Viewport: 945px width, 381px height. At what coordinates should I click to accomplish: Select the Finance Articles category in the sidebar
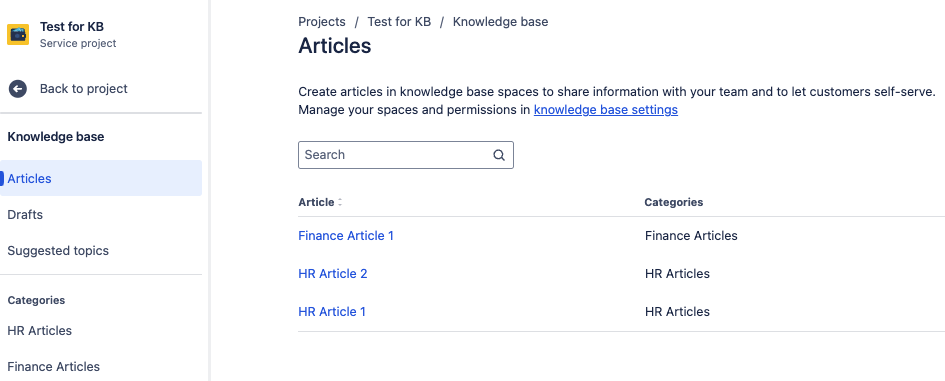(54, 367)
